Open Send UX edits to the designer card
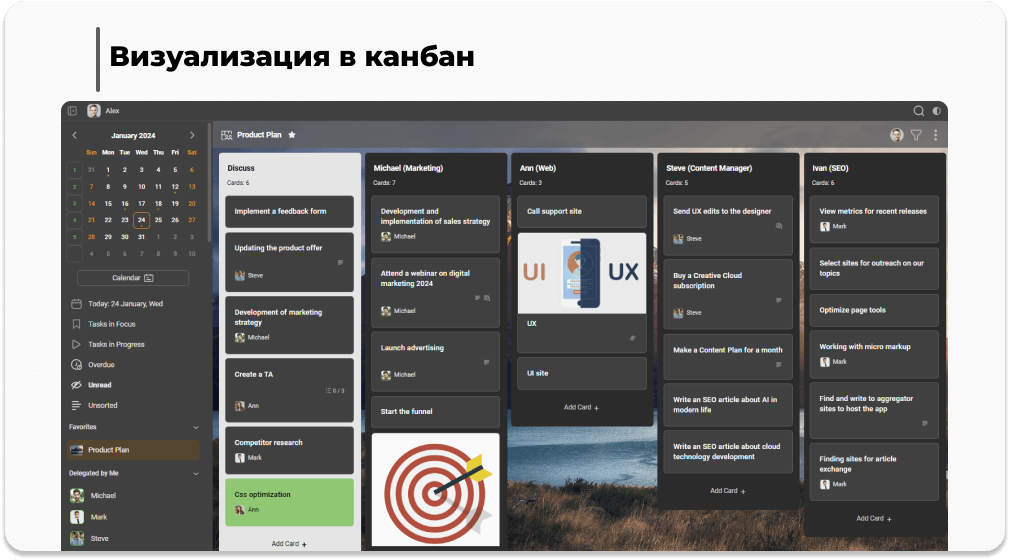1010x560 pixels. pyautogui.click(x=728, y=225)
